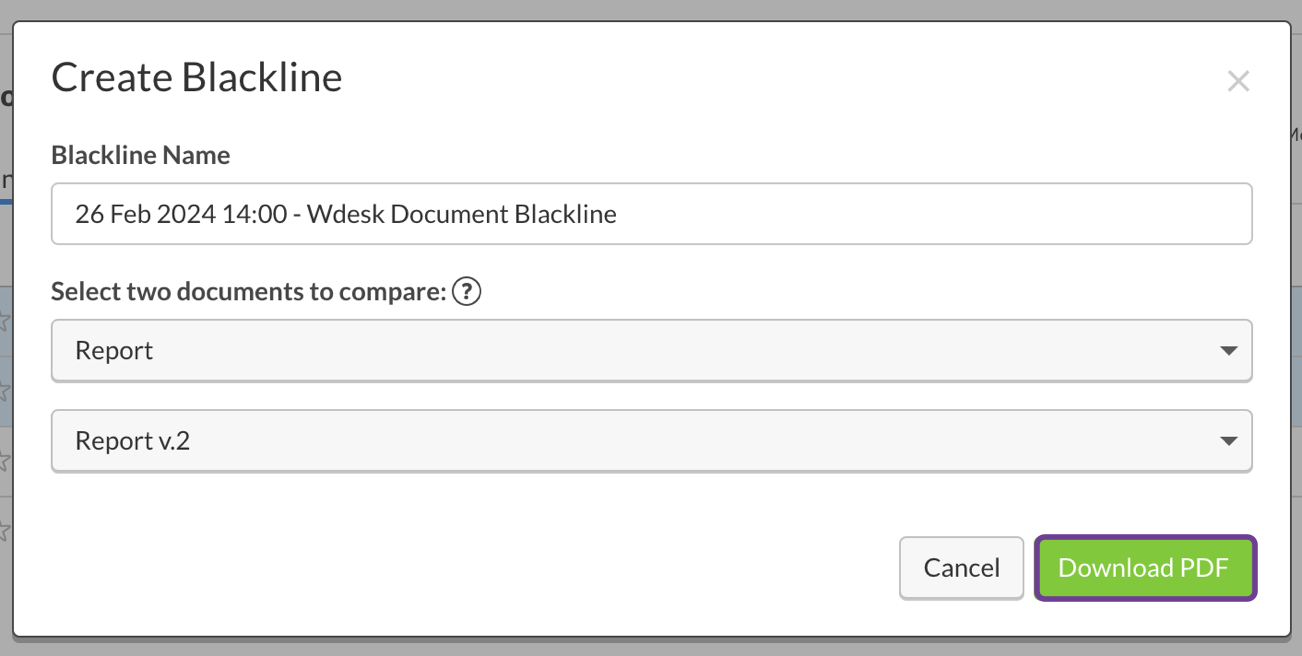Open the question mark help icon
The image size is (1302, 656).
pyautogui.click(x=467, y=292)
